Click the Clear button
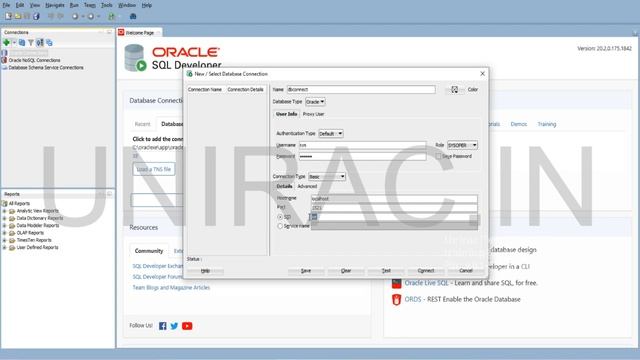640x360 pixels. click(346, 271)
